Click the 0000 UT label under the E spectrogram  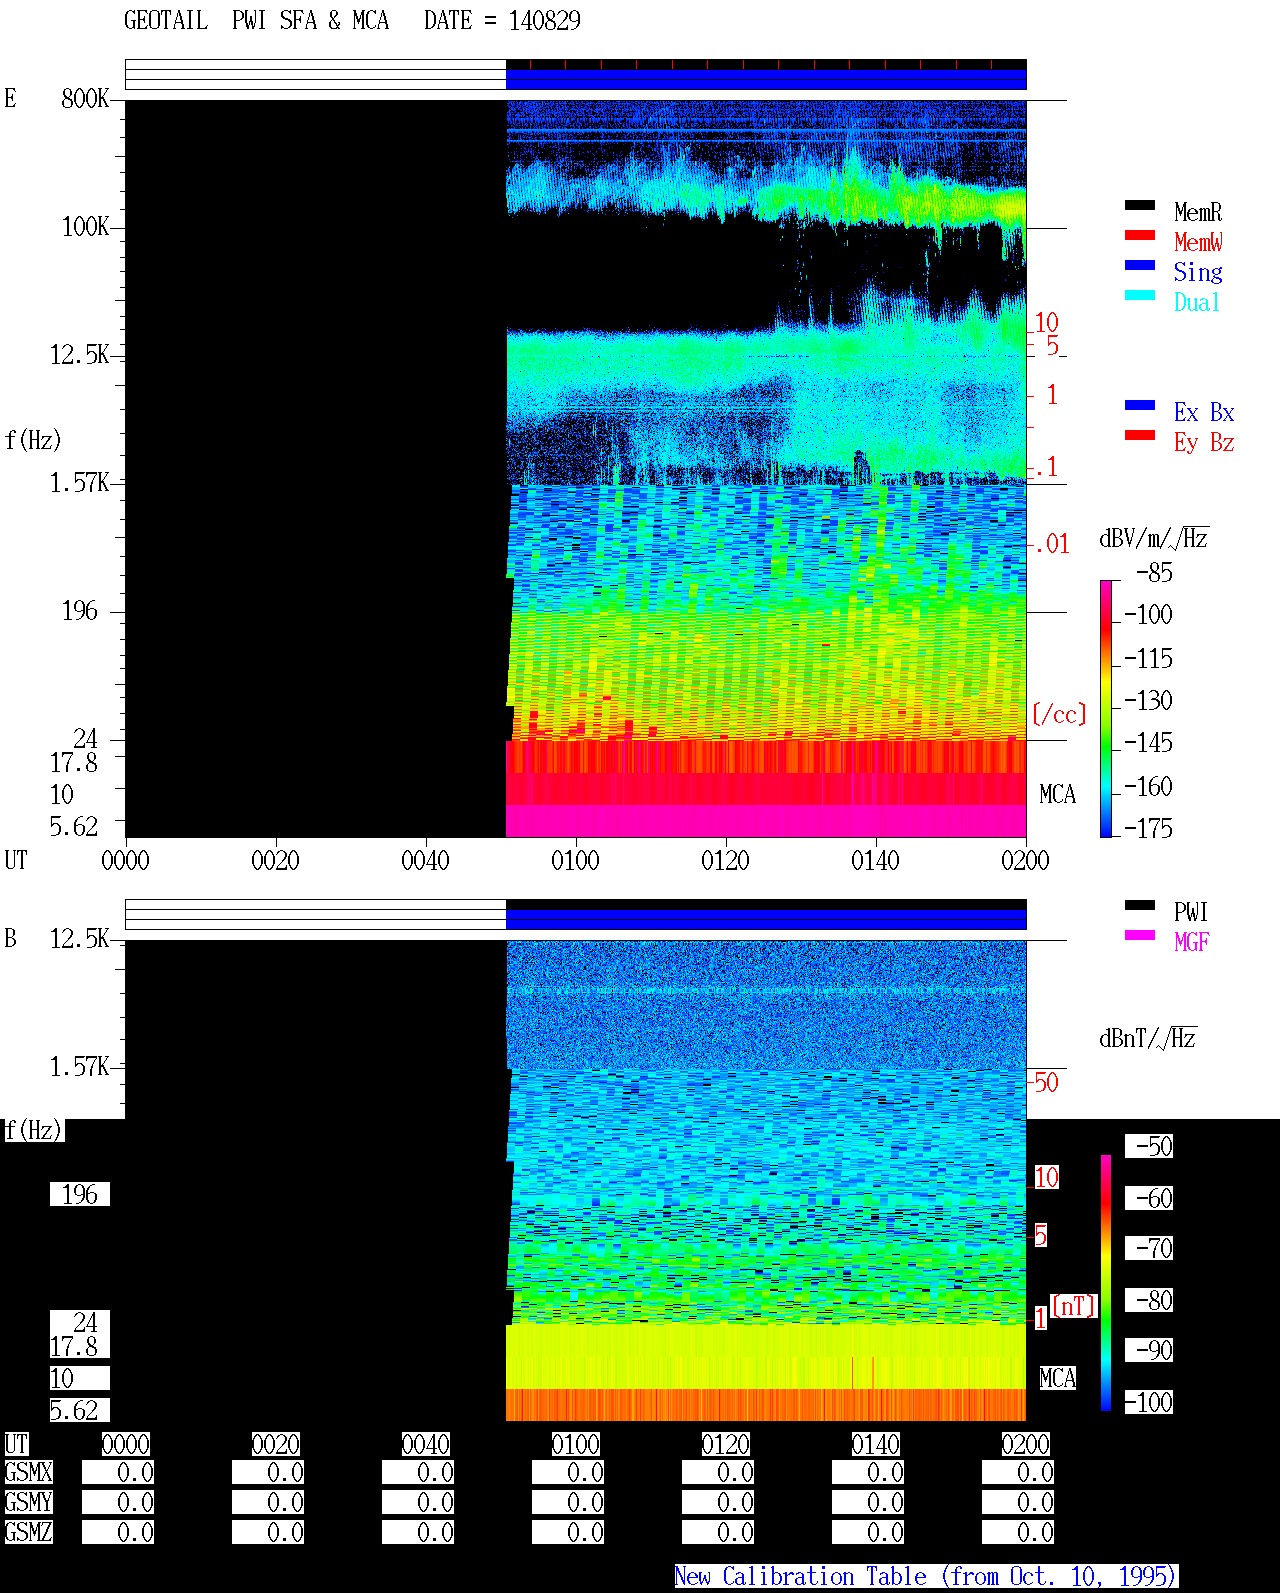(125, 861)
